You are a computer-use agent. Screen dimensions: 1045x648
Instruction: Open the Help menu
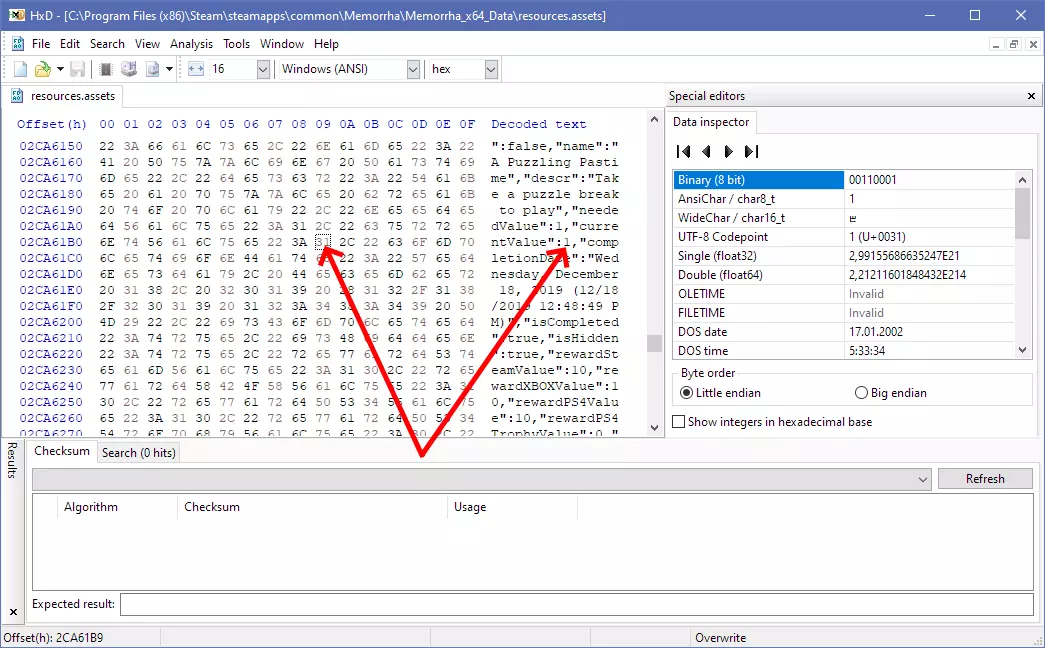coord(326,44)
